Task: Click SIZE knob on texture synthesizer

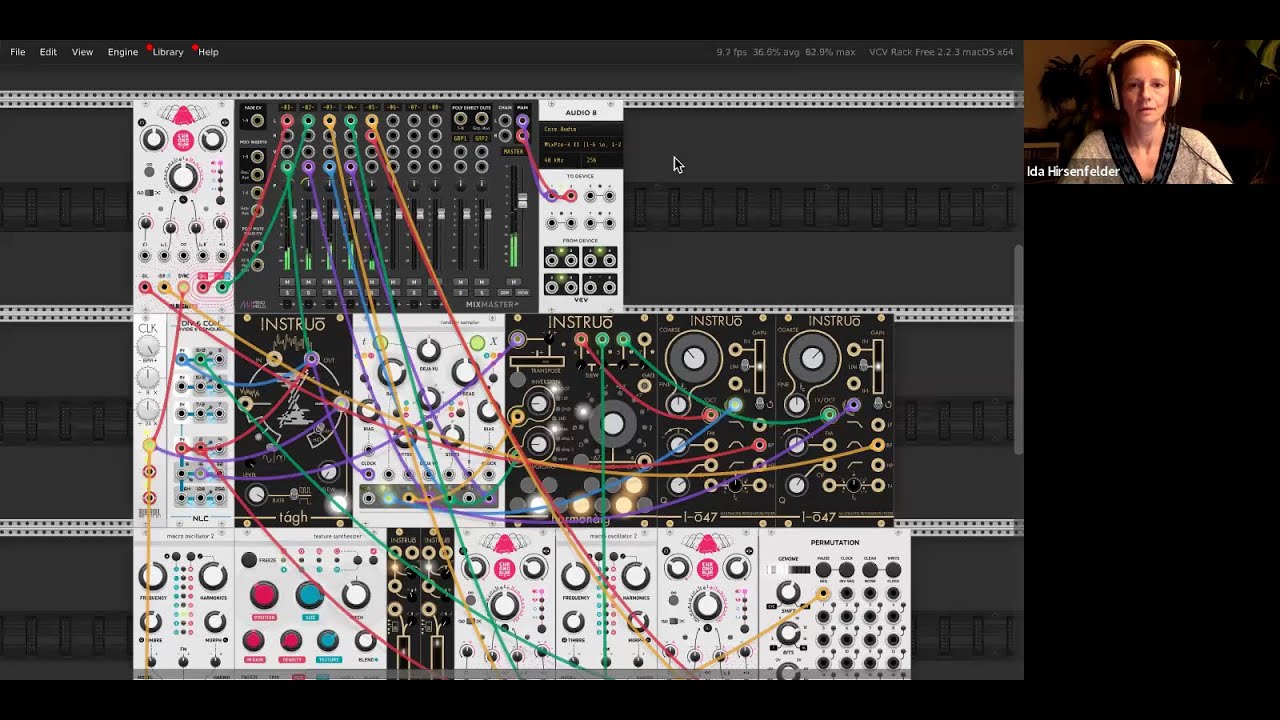Action: point(310,595)
